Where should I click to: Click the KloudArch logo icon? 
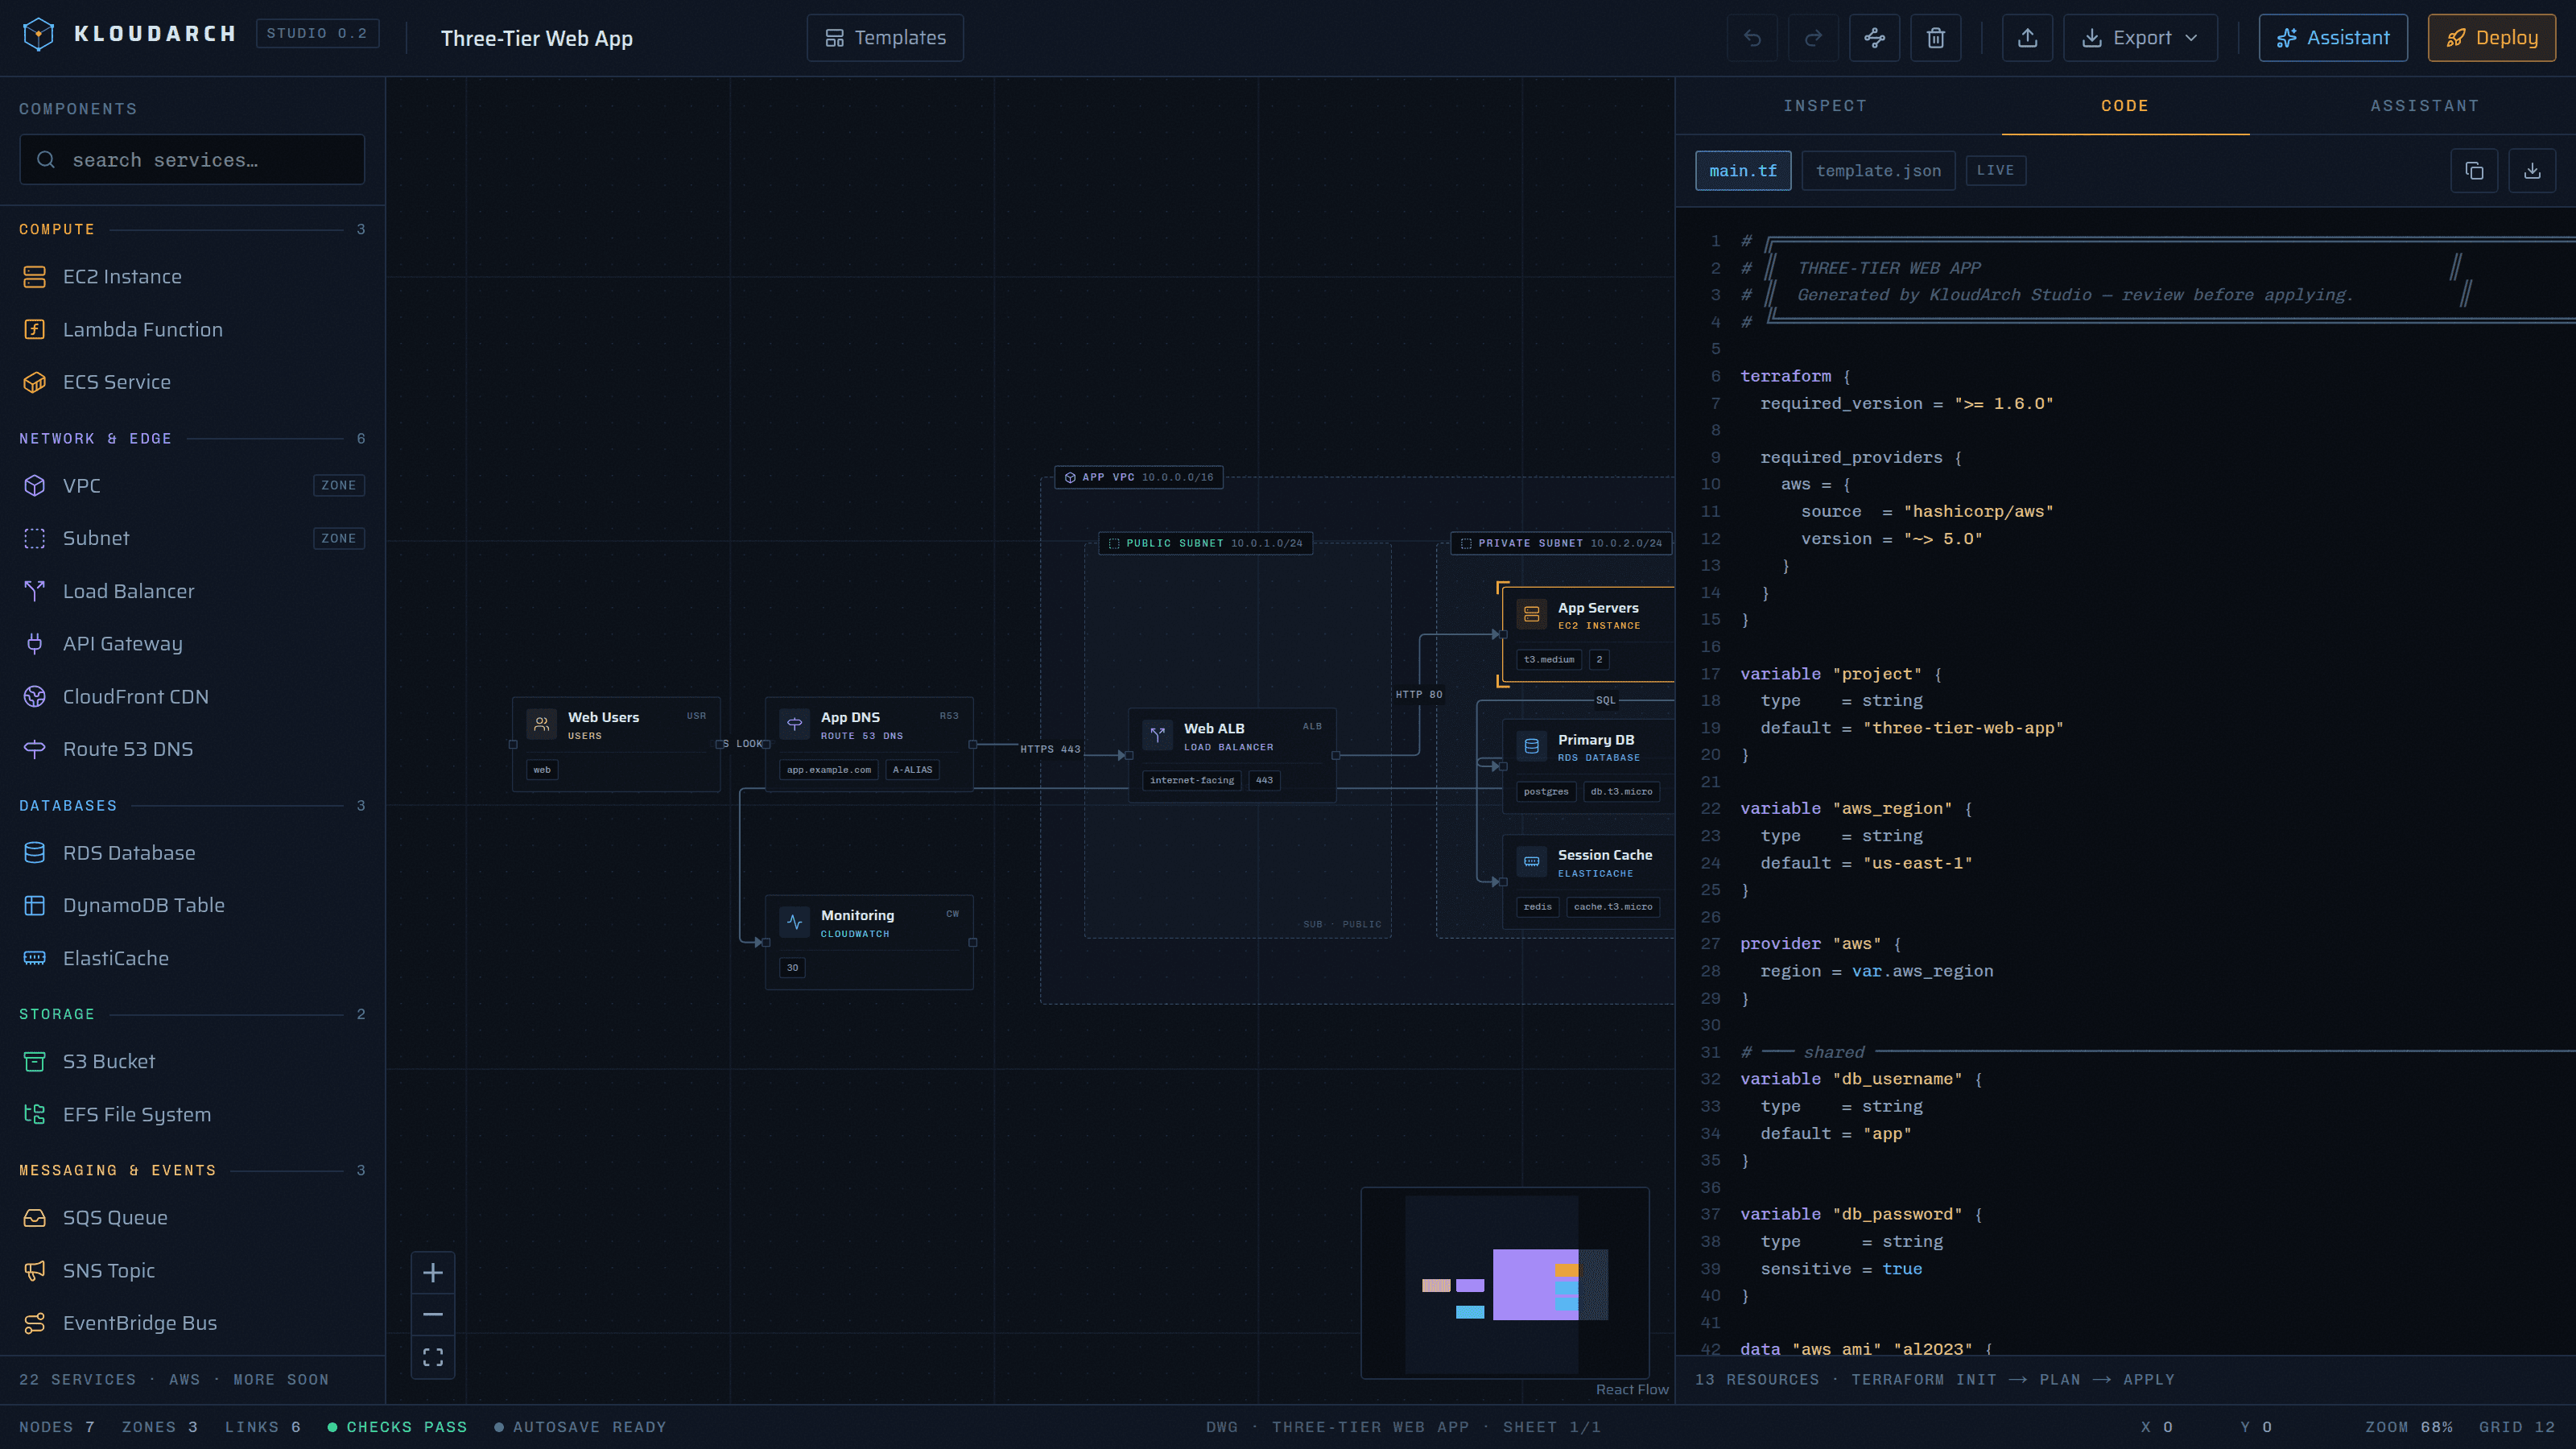(38, 35)
